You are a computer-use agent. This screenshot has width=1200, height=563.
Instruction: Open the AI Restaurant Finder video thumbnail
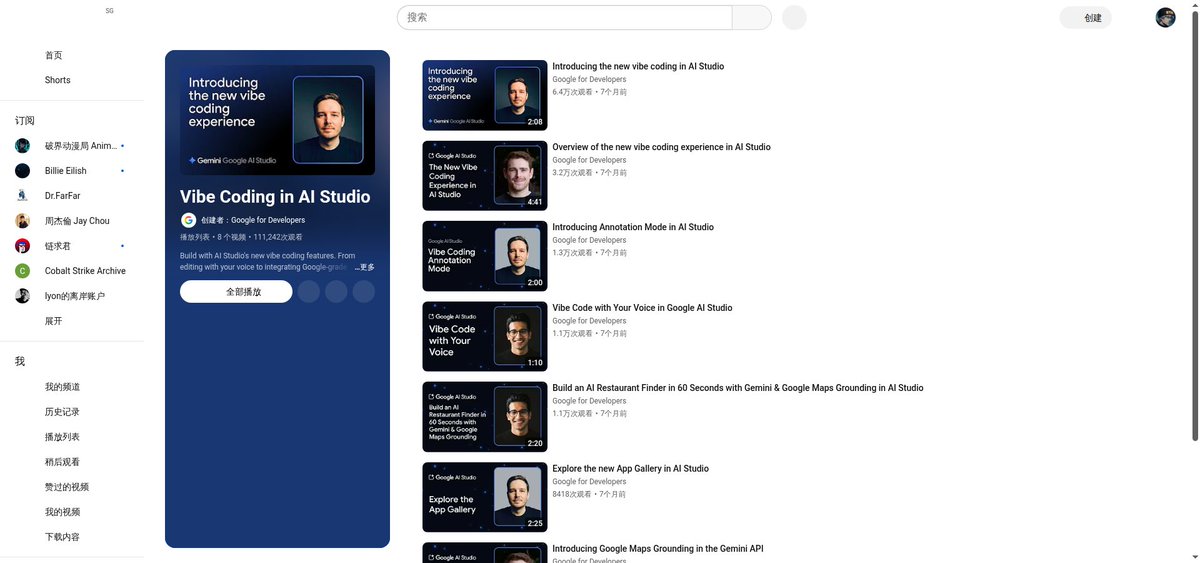pos(485,416)
